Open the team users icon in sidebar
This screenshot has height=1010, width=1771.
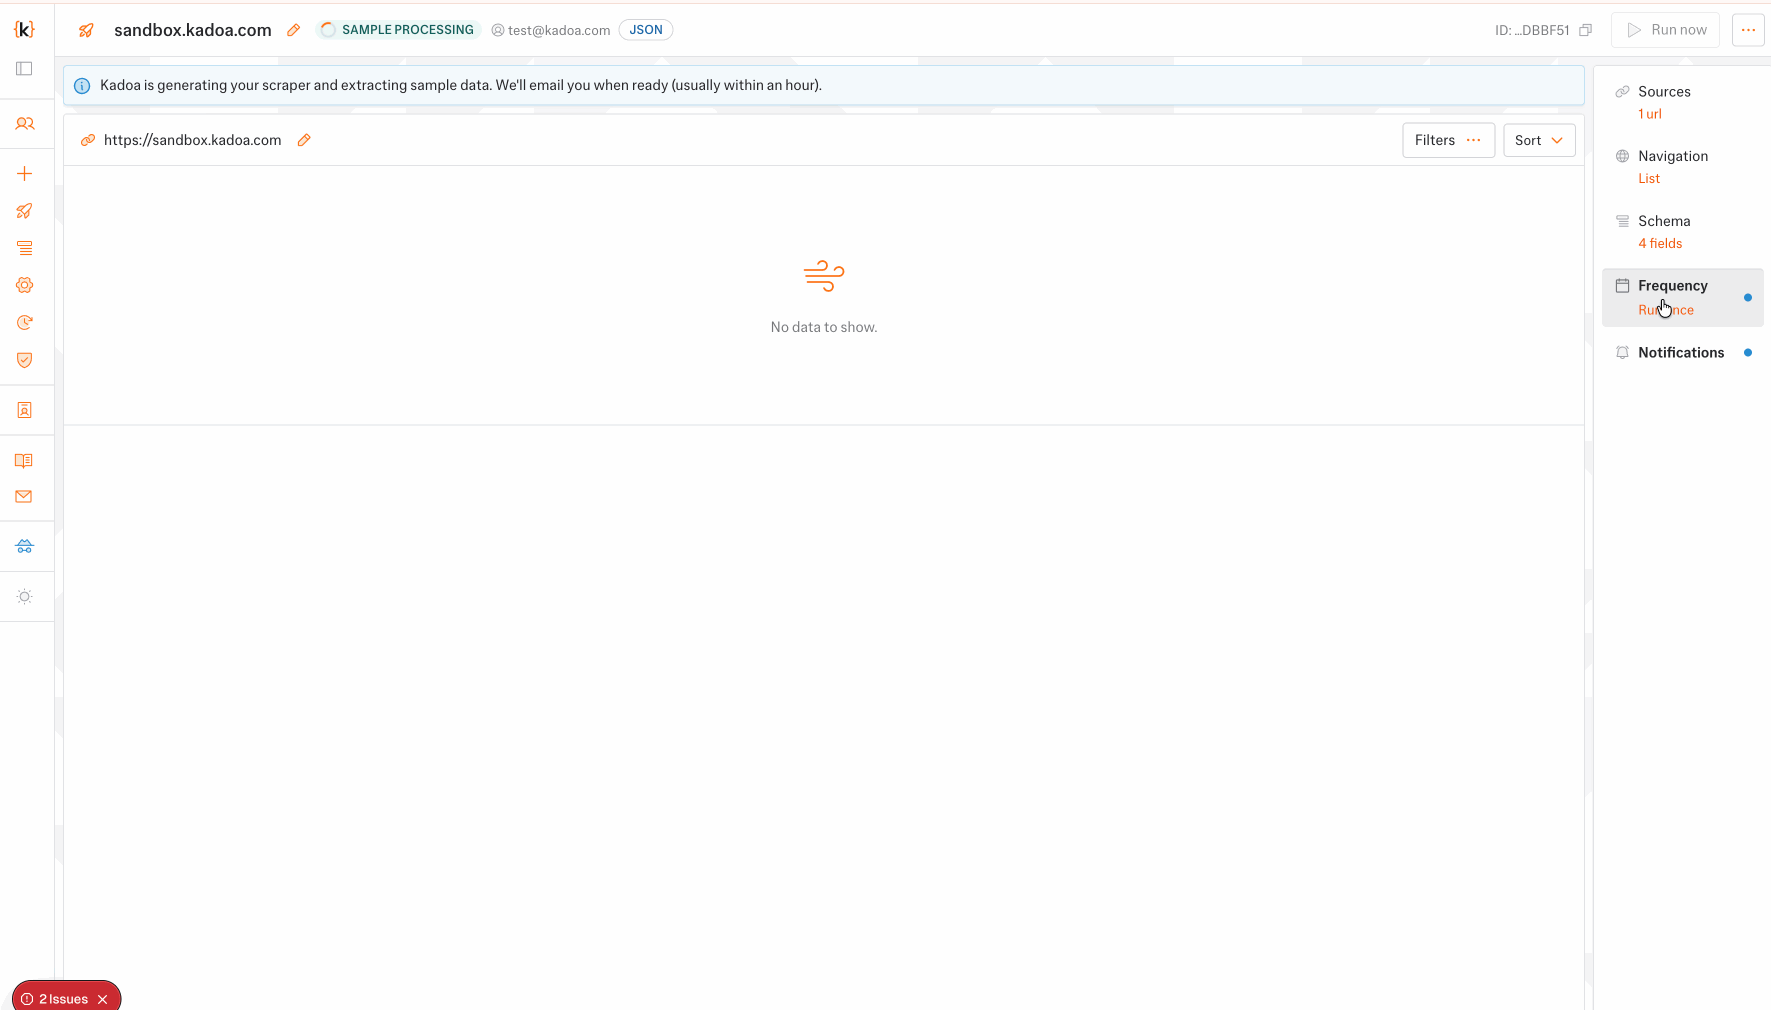click(x=25, y=124)
